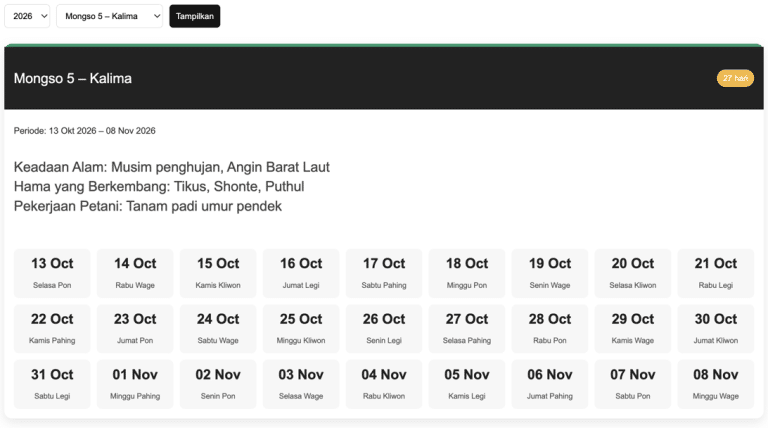Image resolution: width=768 pixels, height=428 pixels.
Task: Click the 27 hari badge
Action: pyautogui.click(x=735, y=78)
